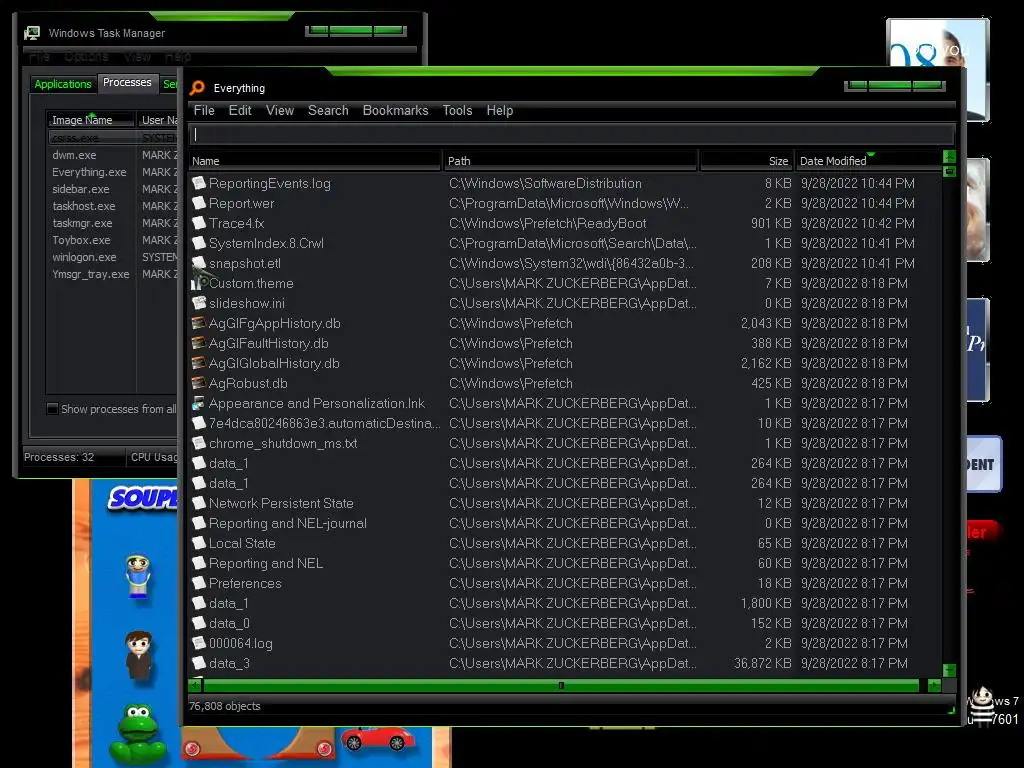Viewport: 1024px width, 768px height.
Task: Select the Reporting and NEL file name
Action: pos(266,563)
